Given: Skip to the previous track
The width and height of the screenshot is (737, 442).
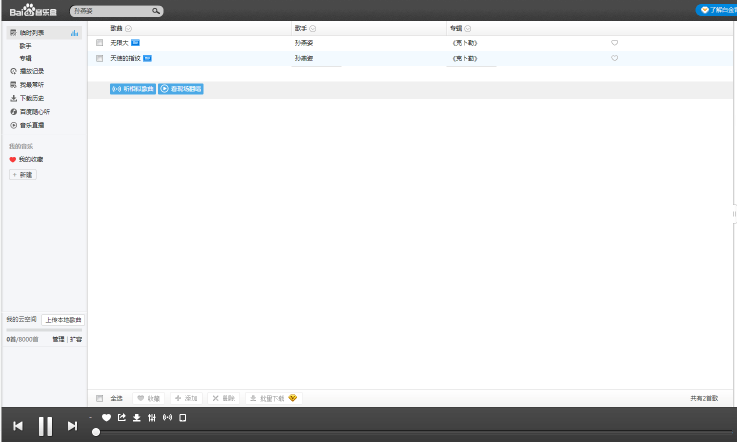Looking at the screenshot, I should coord(18,426).
